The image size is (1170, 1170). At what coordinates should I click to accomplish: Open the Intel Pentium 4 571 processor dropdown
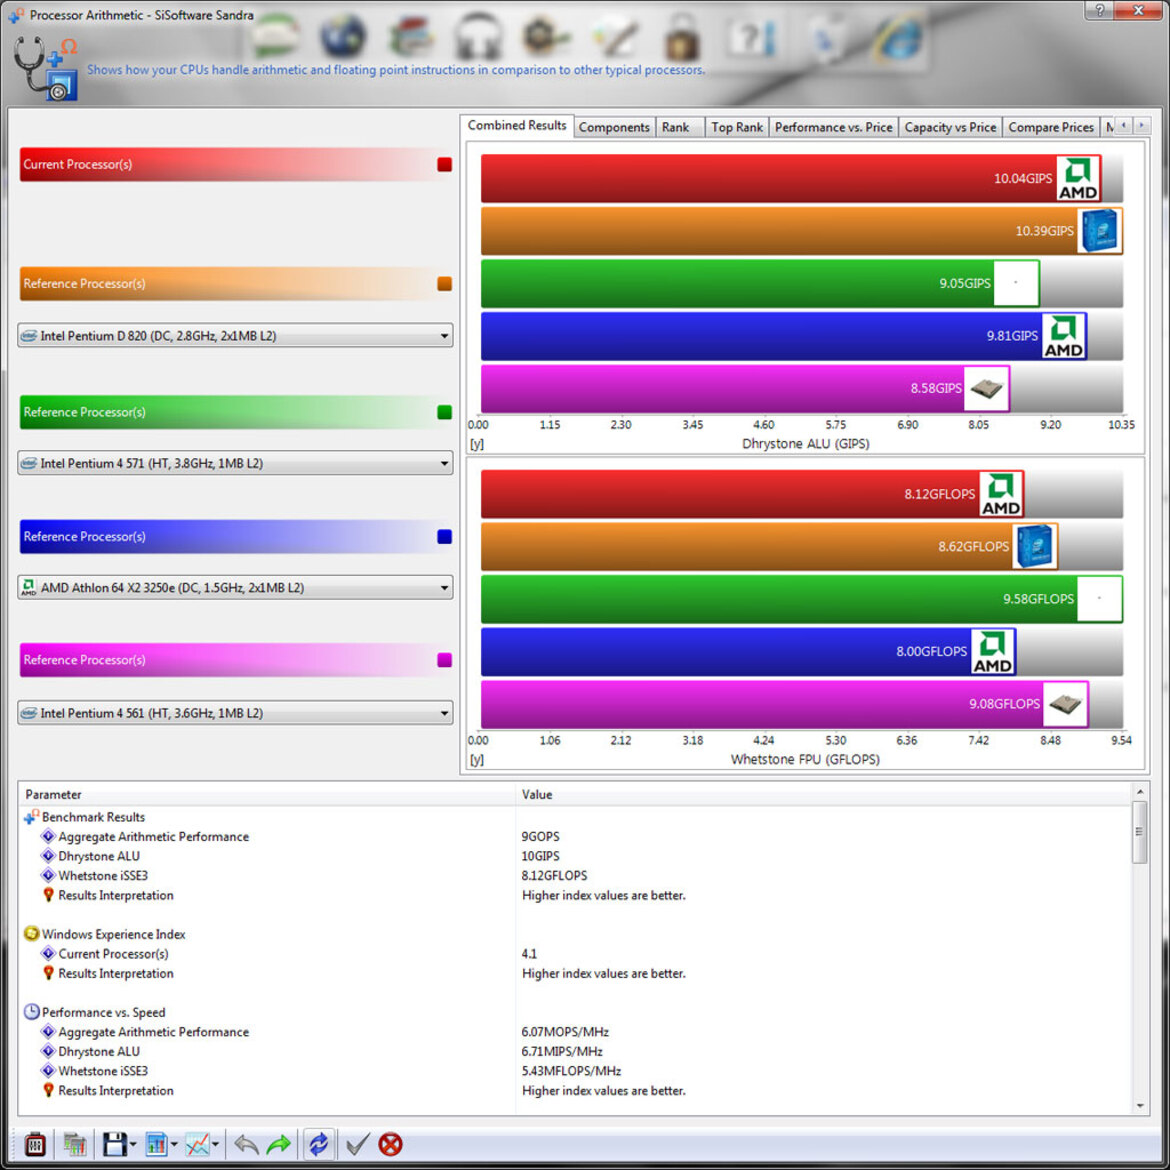[235, 463]
